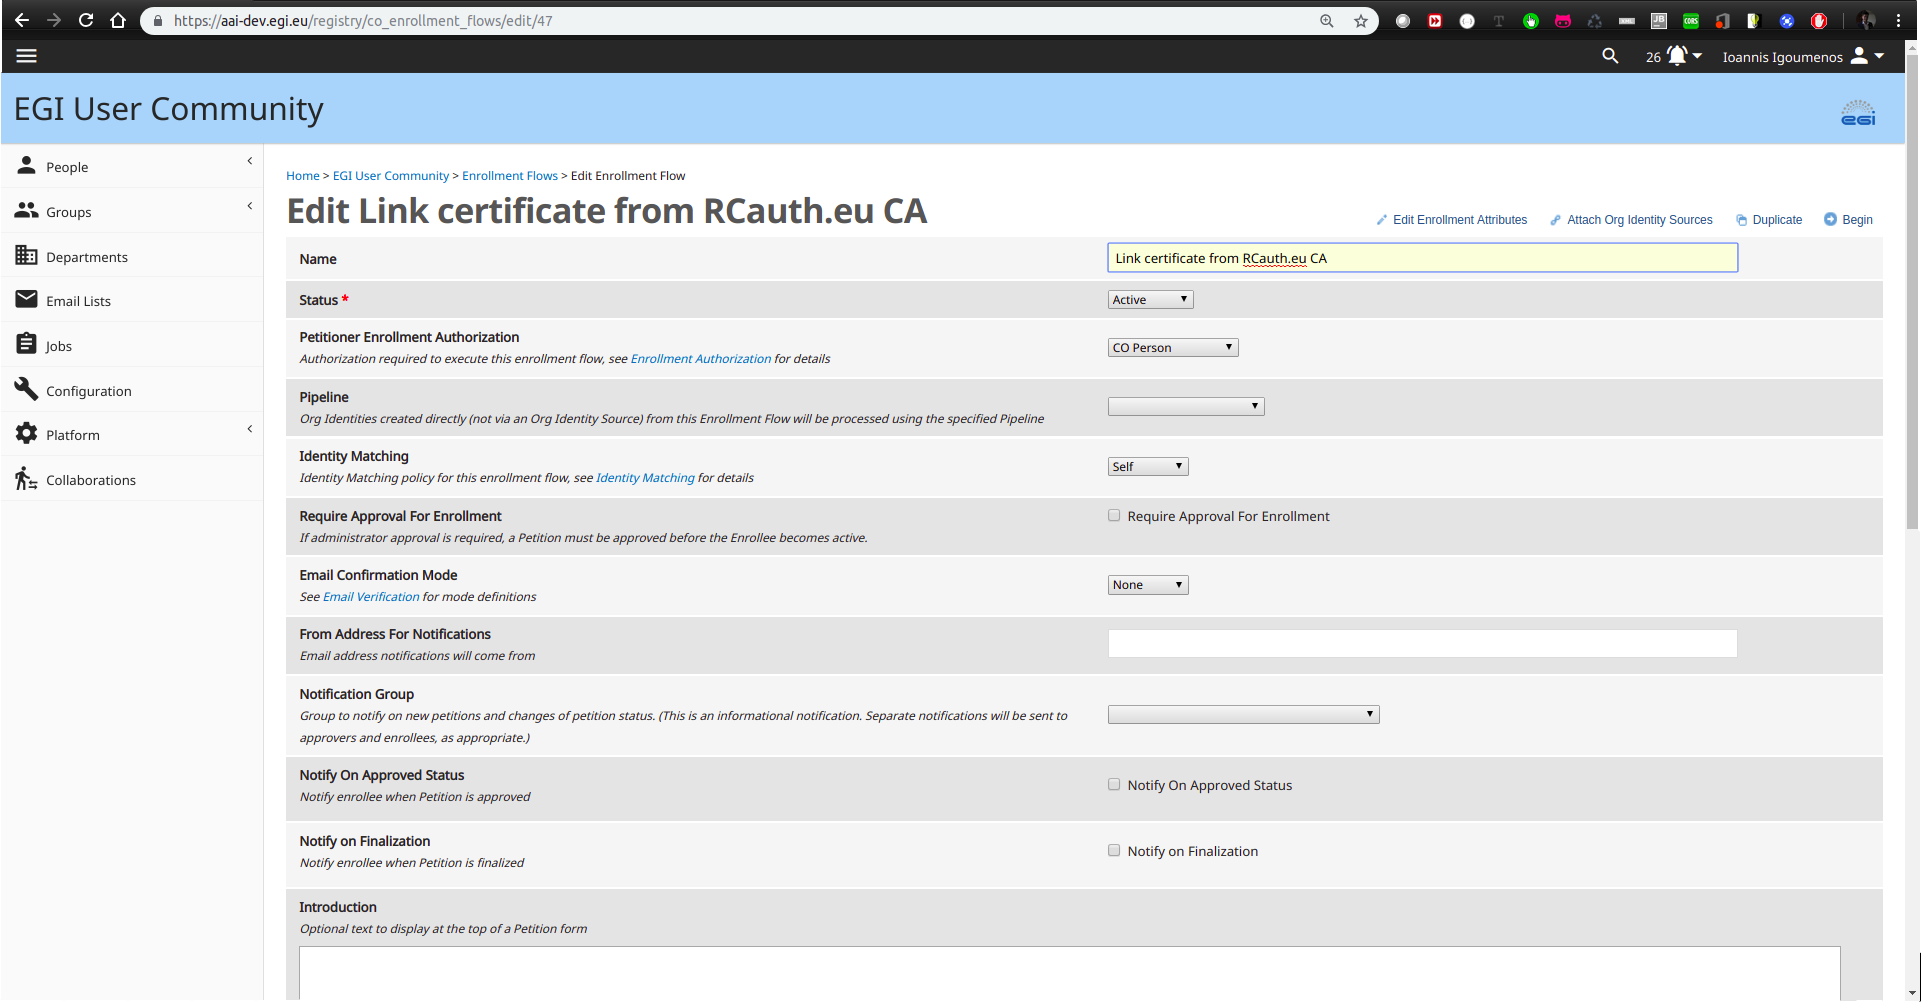Viewport: 1921px width, 1002px height.
Task: Open the Pipeline dropdown
Action: (1186, 407)
